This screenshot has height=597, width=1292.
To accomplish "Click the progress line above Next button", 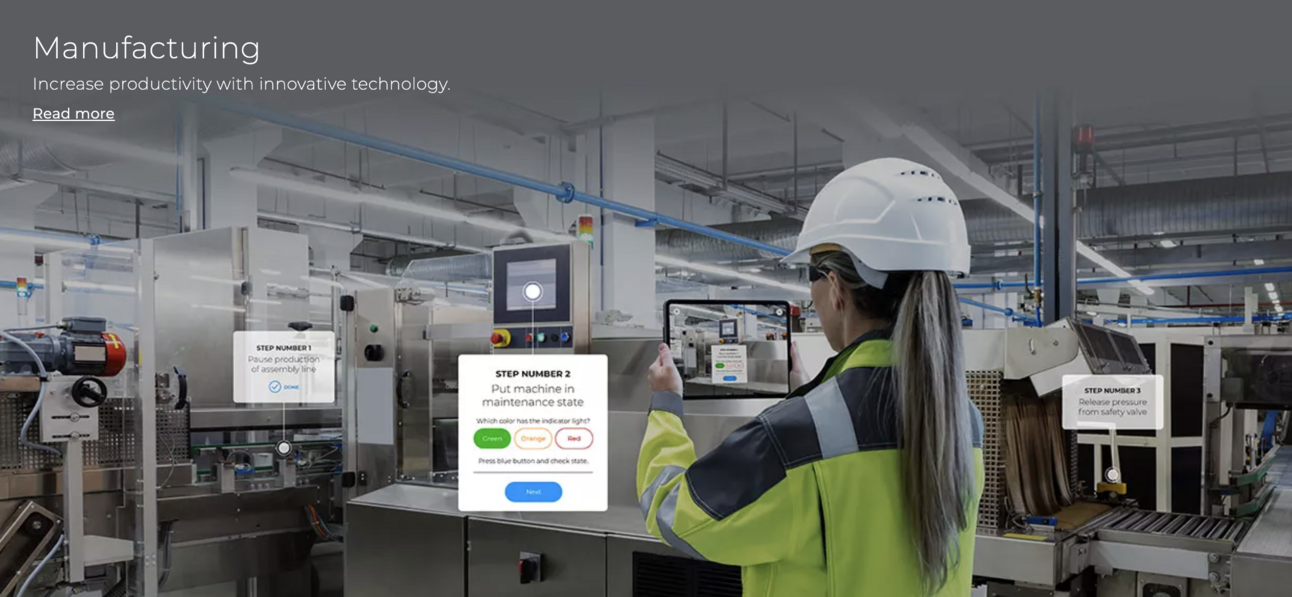I will click(x=533, y=473).
